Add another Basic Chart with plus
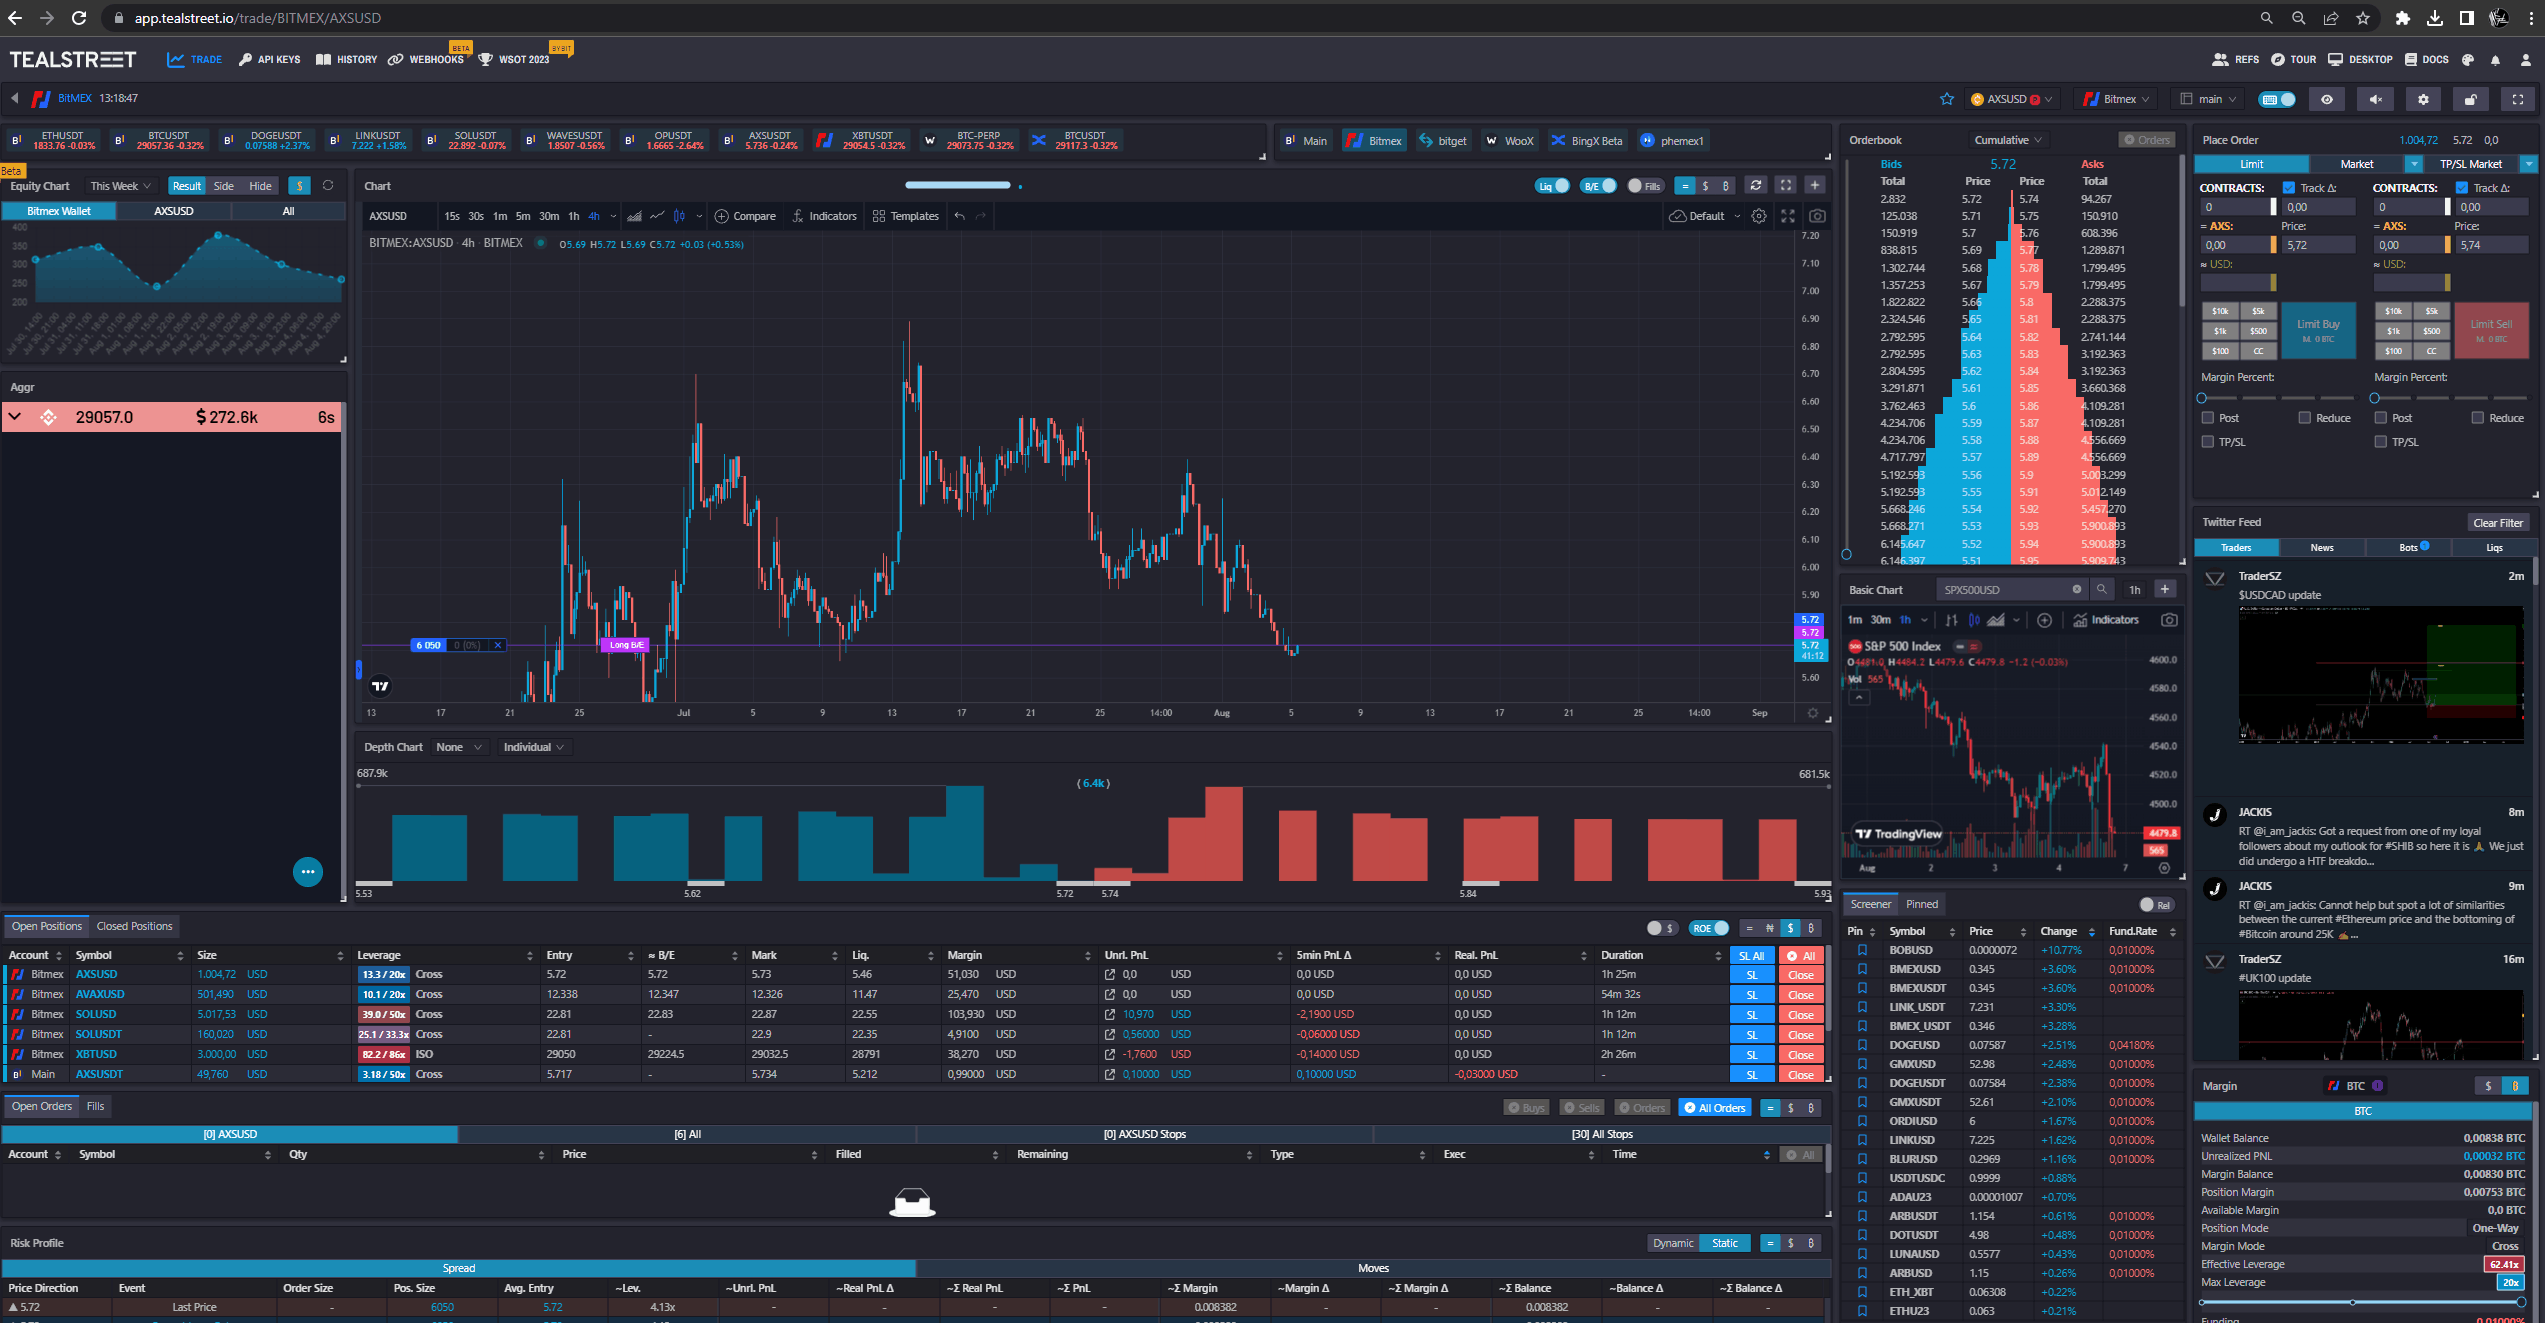 point(2165,590)
